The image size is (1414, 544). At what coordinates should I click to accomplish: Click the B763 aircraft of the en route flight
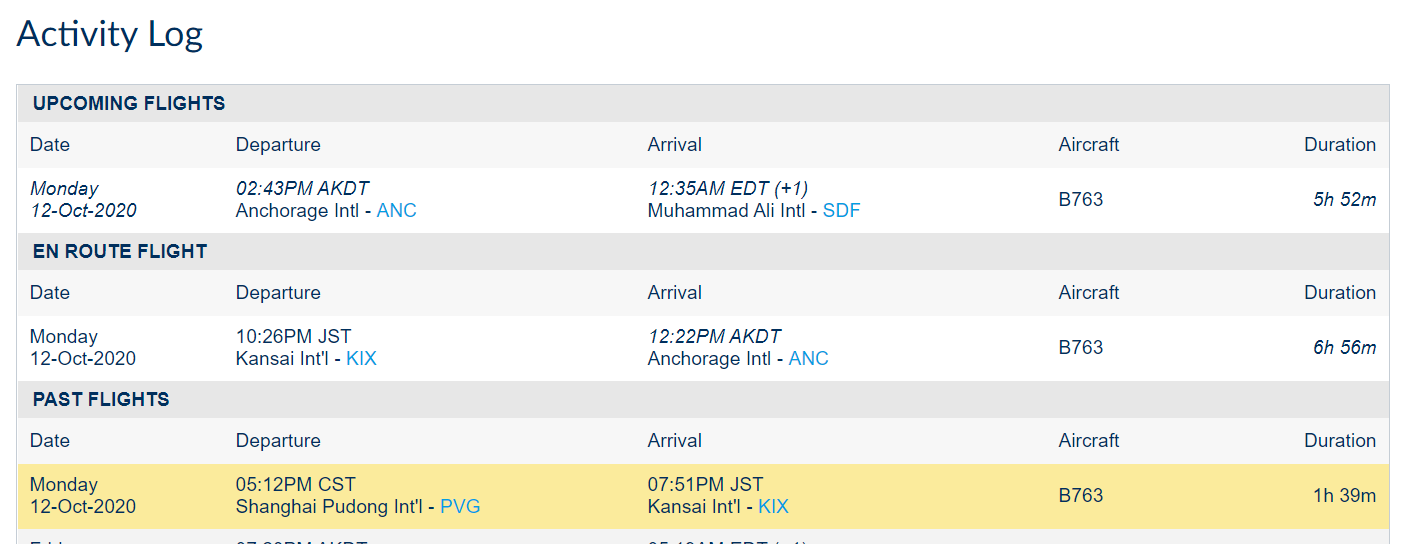click(1081, 348)
